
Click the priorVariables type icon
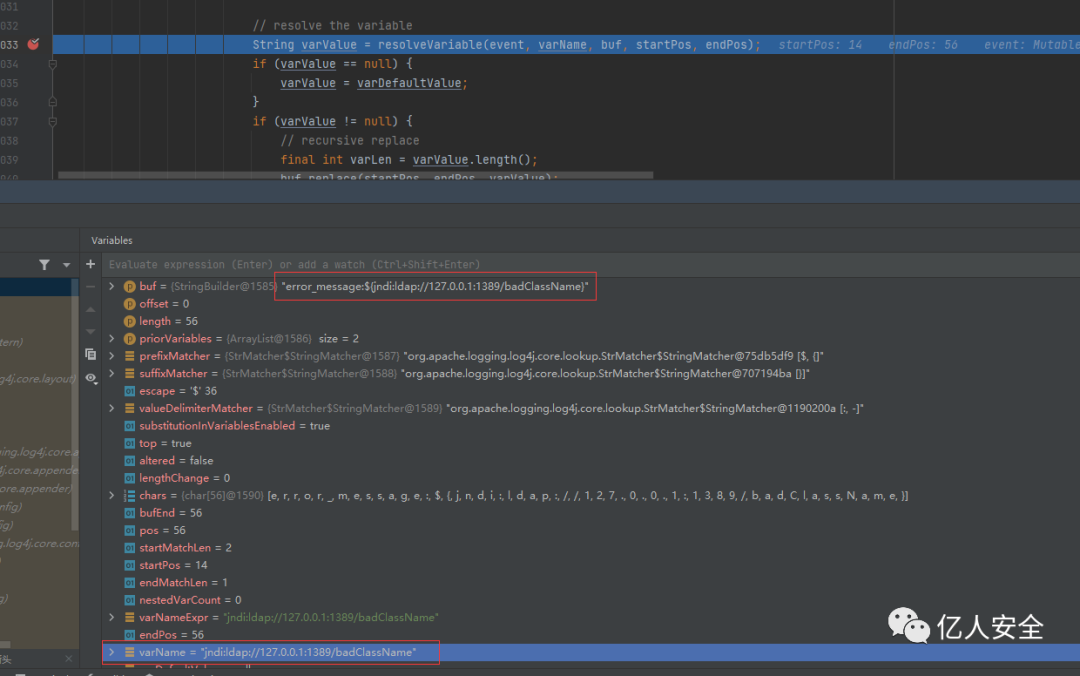(129, 339)
